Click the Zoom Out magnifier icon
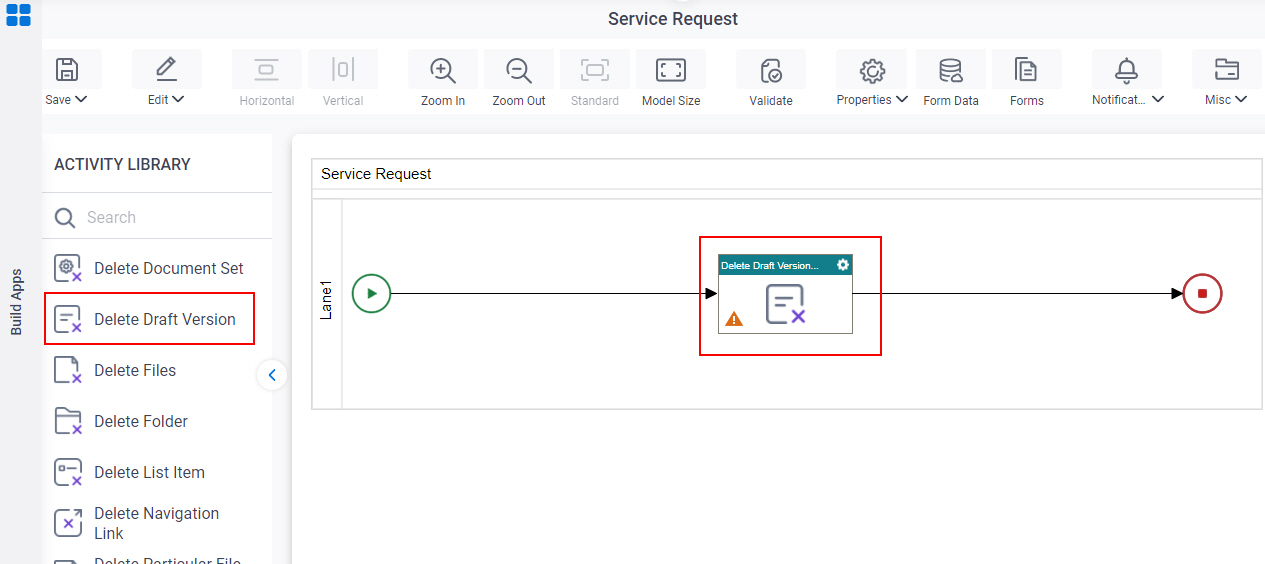This screenshot has height=564, width=1265. coord(519,70)
